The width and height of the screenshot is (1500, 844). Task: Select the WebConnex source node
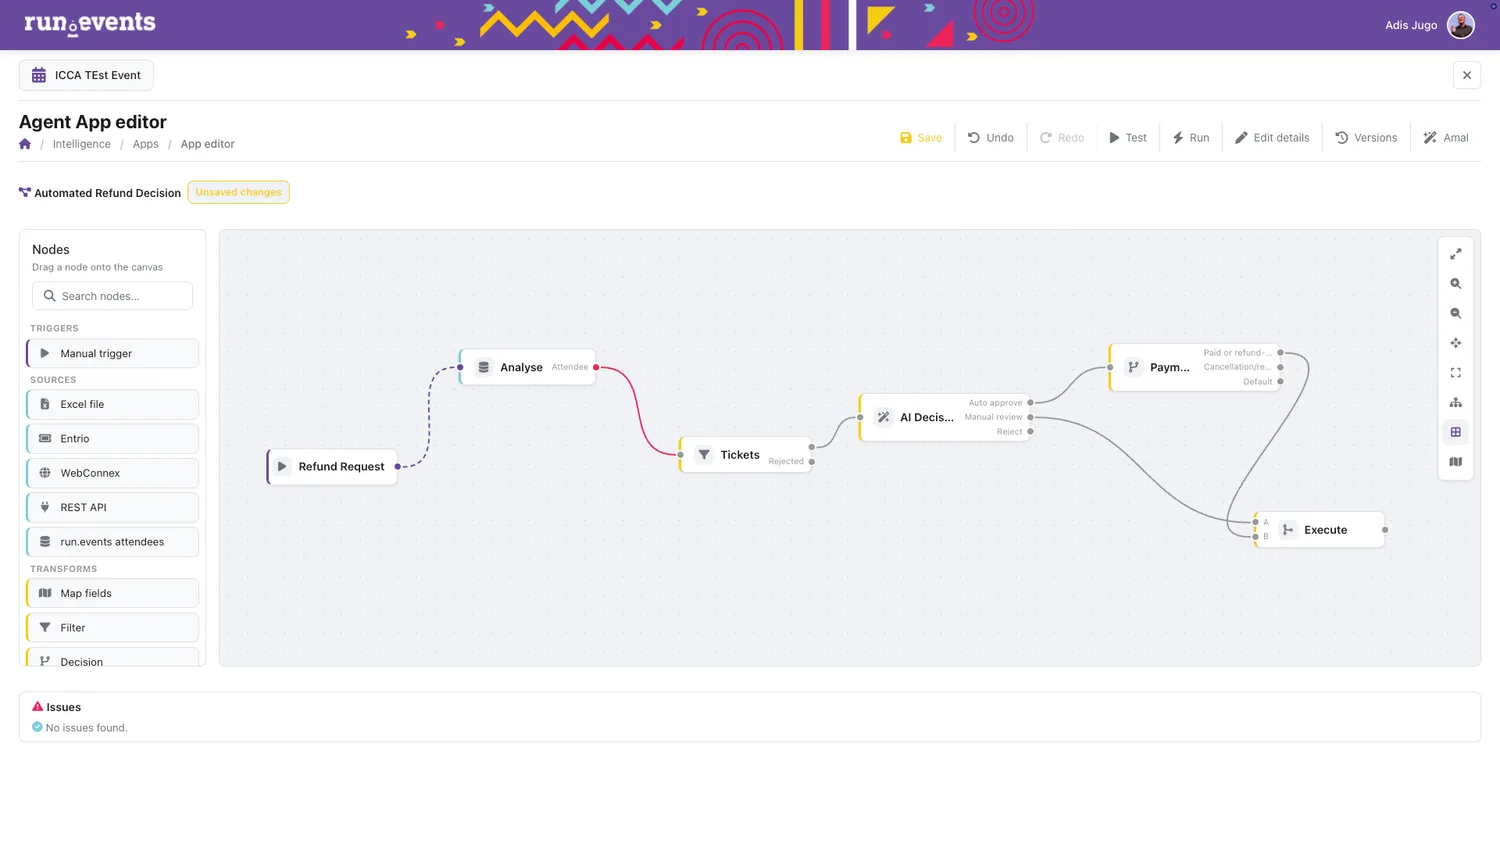(x=112, y=473)
